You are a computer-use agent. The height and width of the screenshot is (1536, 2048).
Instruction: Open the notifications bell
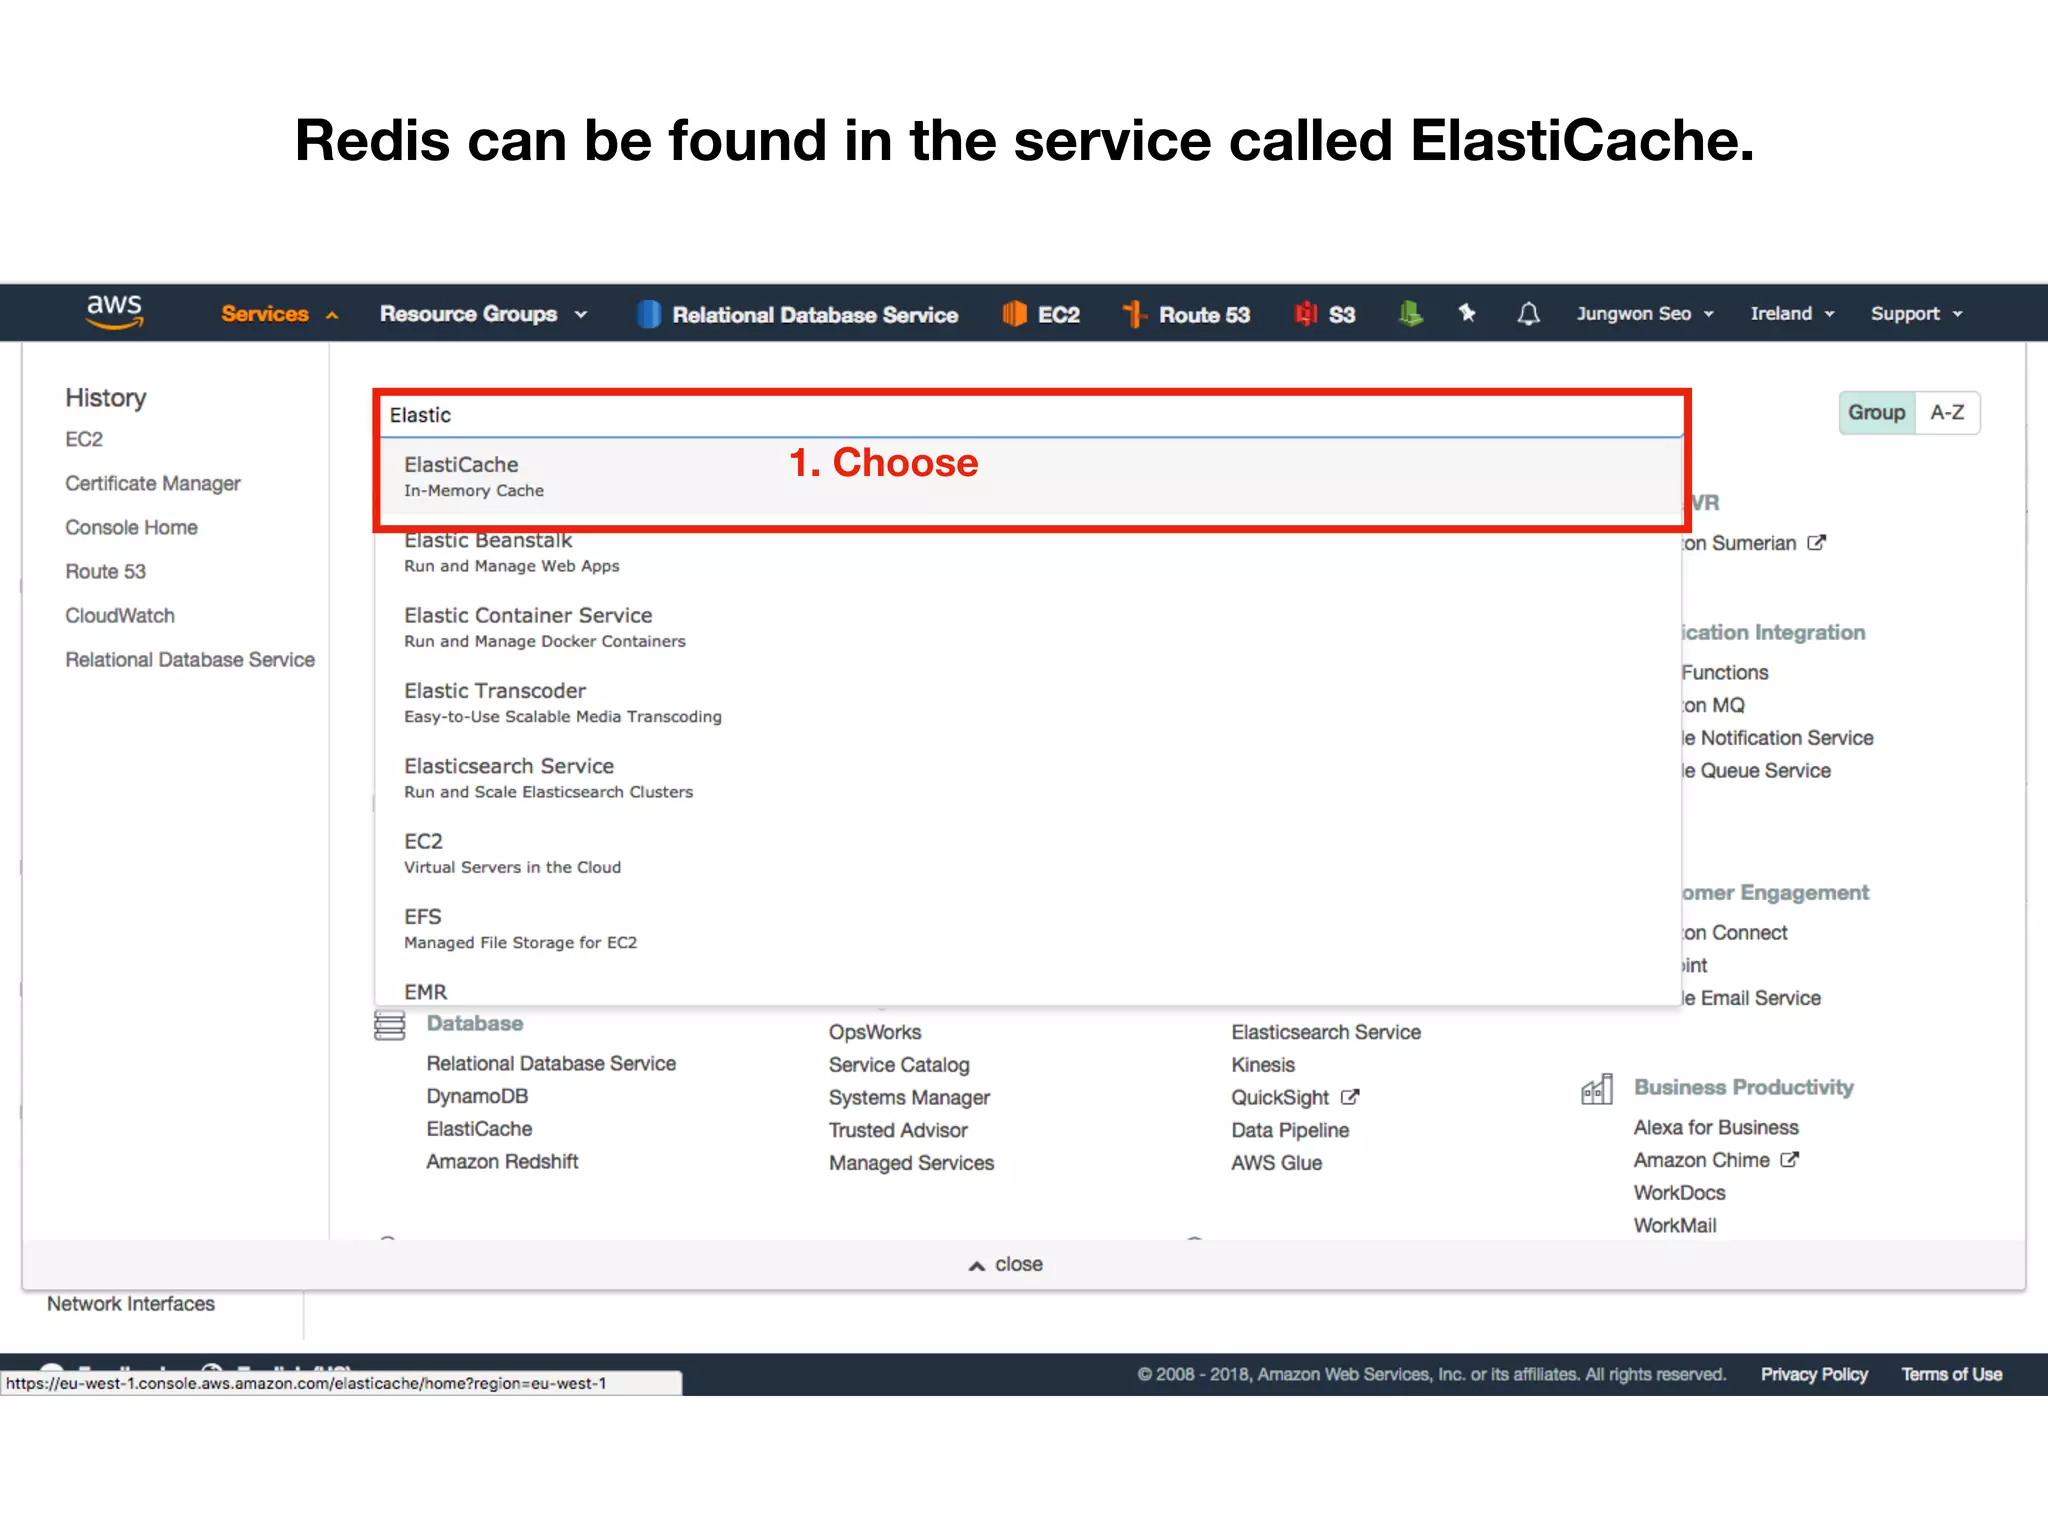(x=1528, y=314)
